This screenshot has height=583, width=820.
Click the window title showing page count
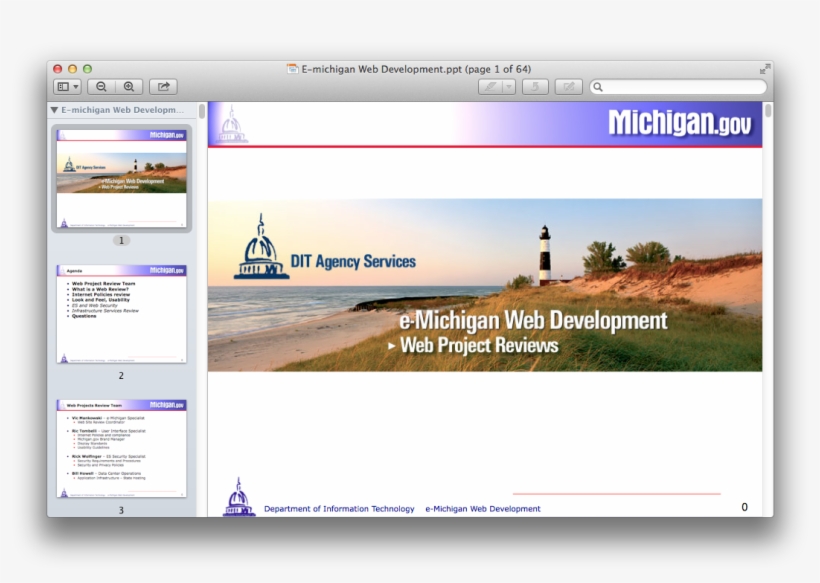tap(415, 69)
